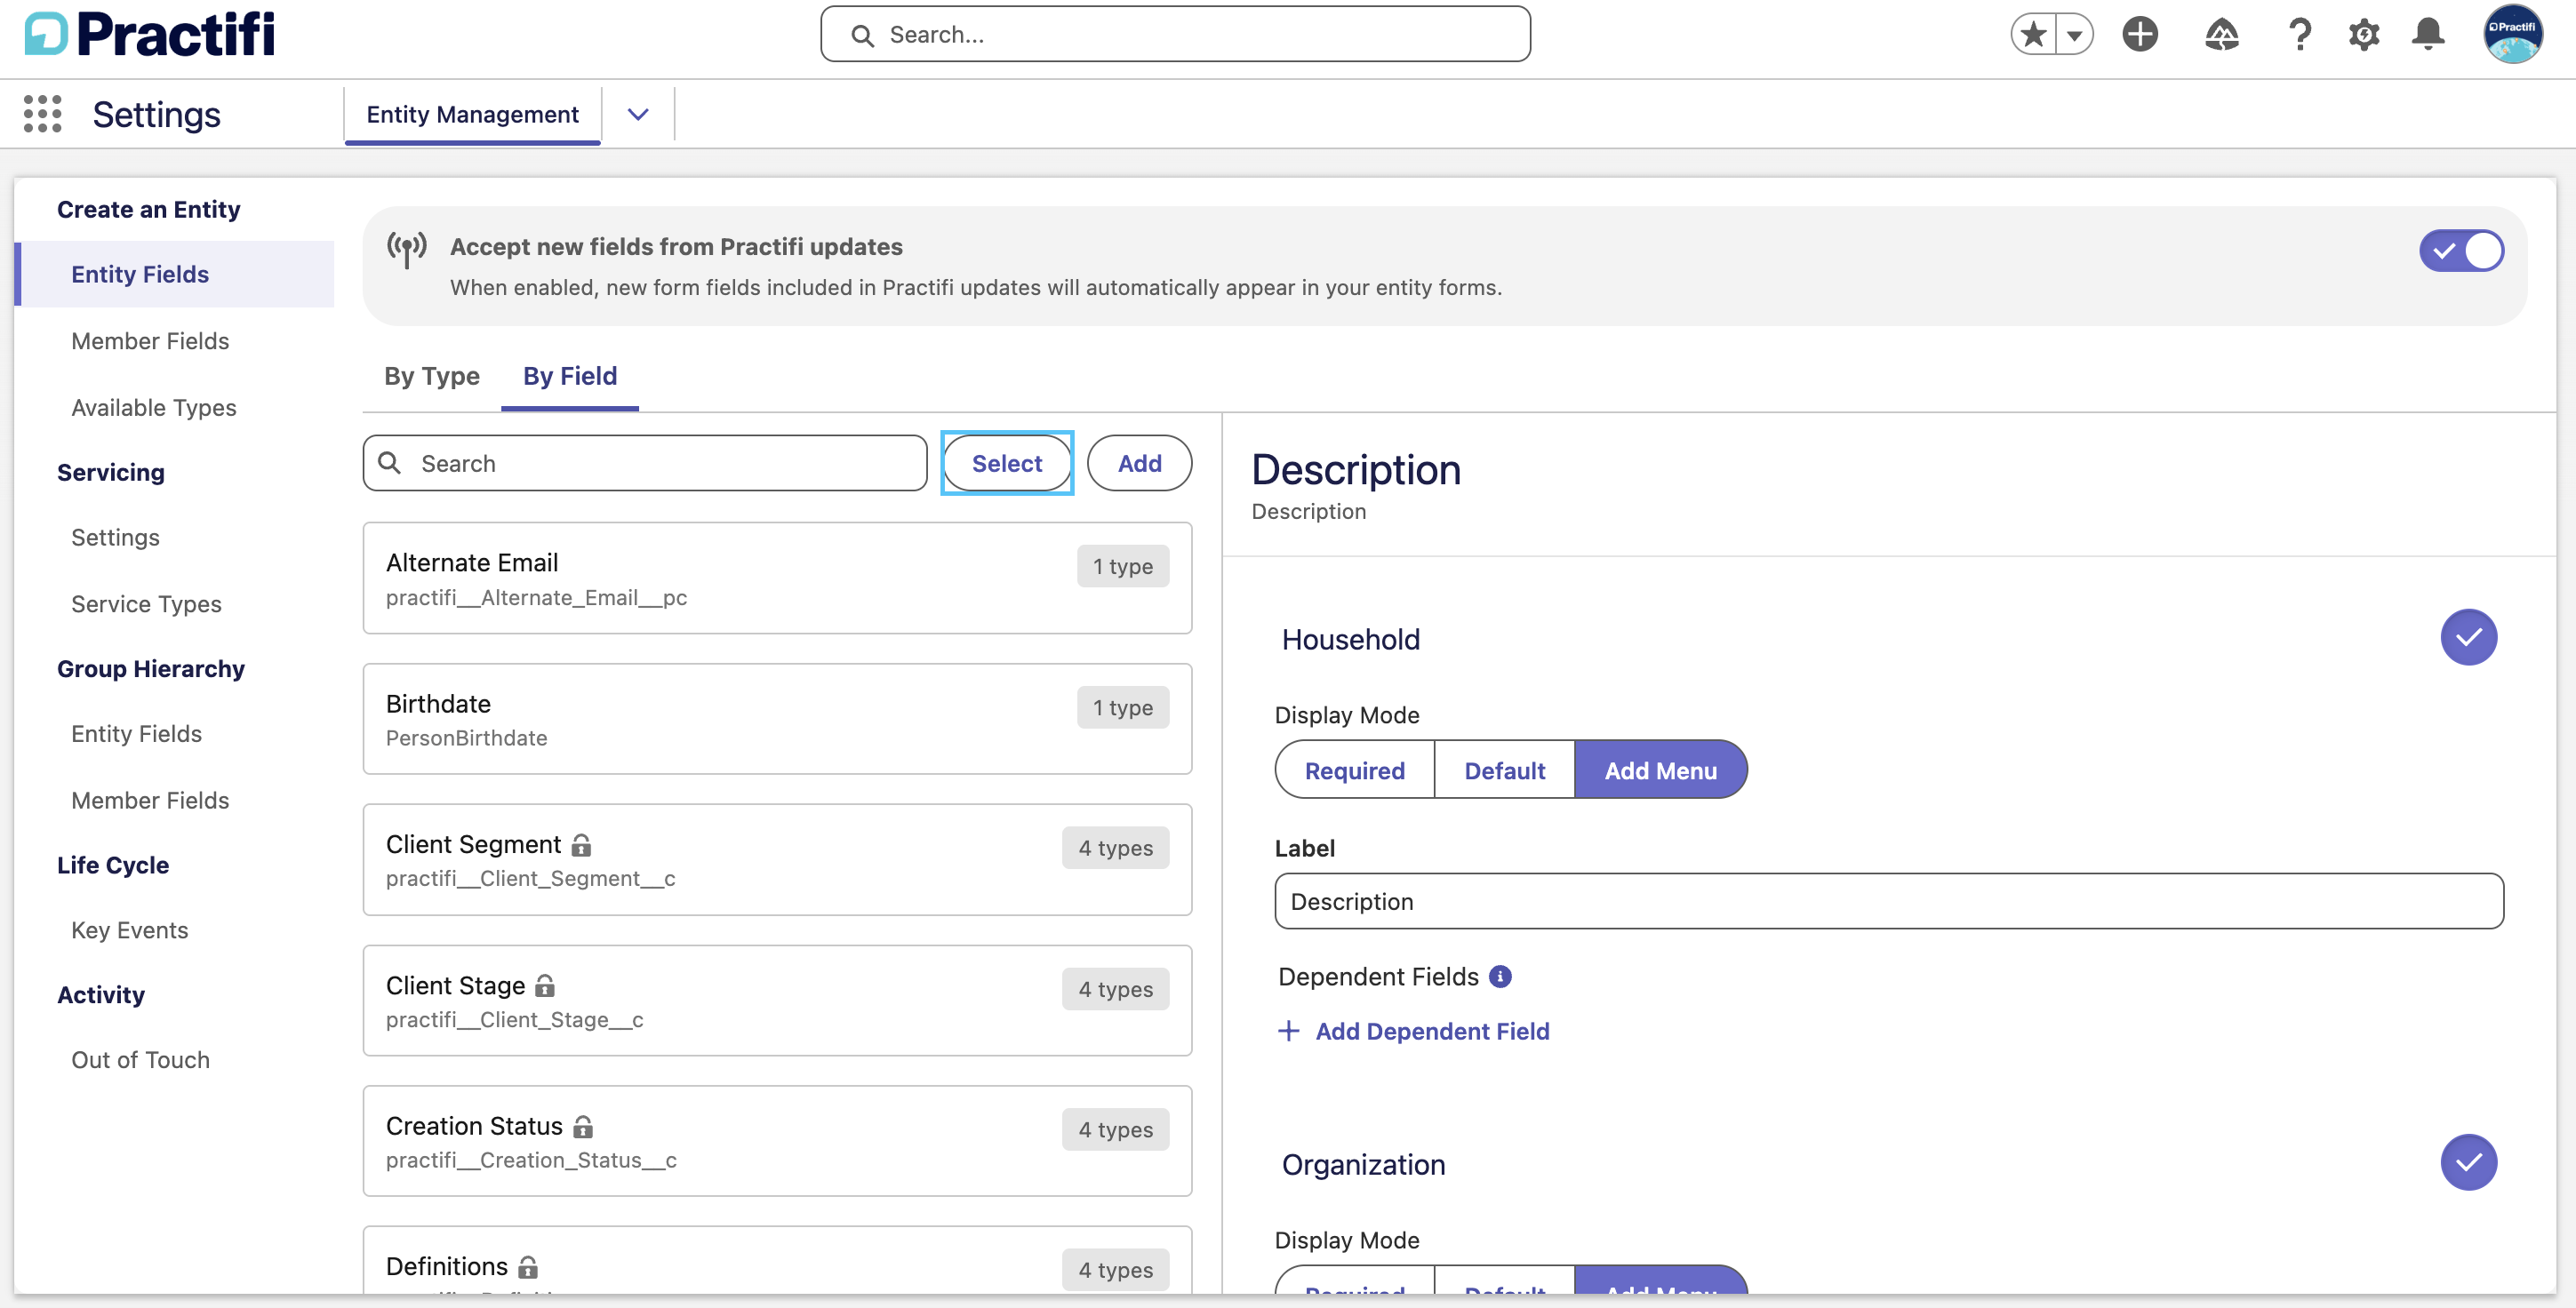Image resolution: width=2576 pixels, height=1308 pixels.
Task: Click the plus icon beside Add Dependent Field
Action: (x=1289, y=1031)
